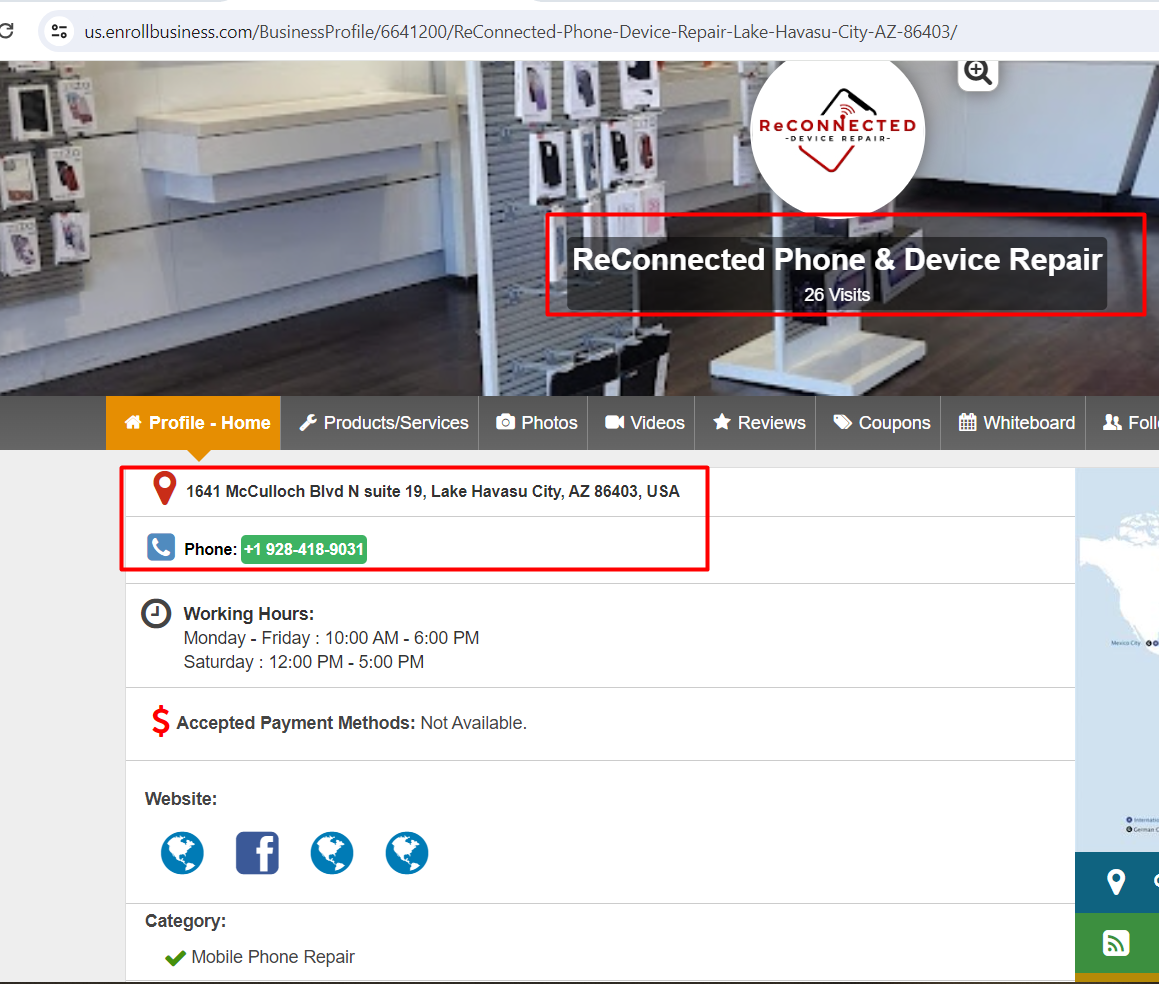The height and width of the screenshot is (984, 1159).
Task: Select the URL in the address bar
Action: click(520, 32)
